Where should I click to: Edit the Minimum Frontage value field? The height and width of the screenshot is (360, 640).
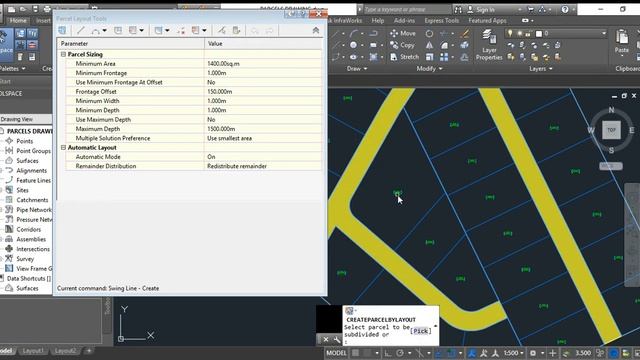click(263, 73)
